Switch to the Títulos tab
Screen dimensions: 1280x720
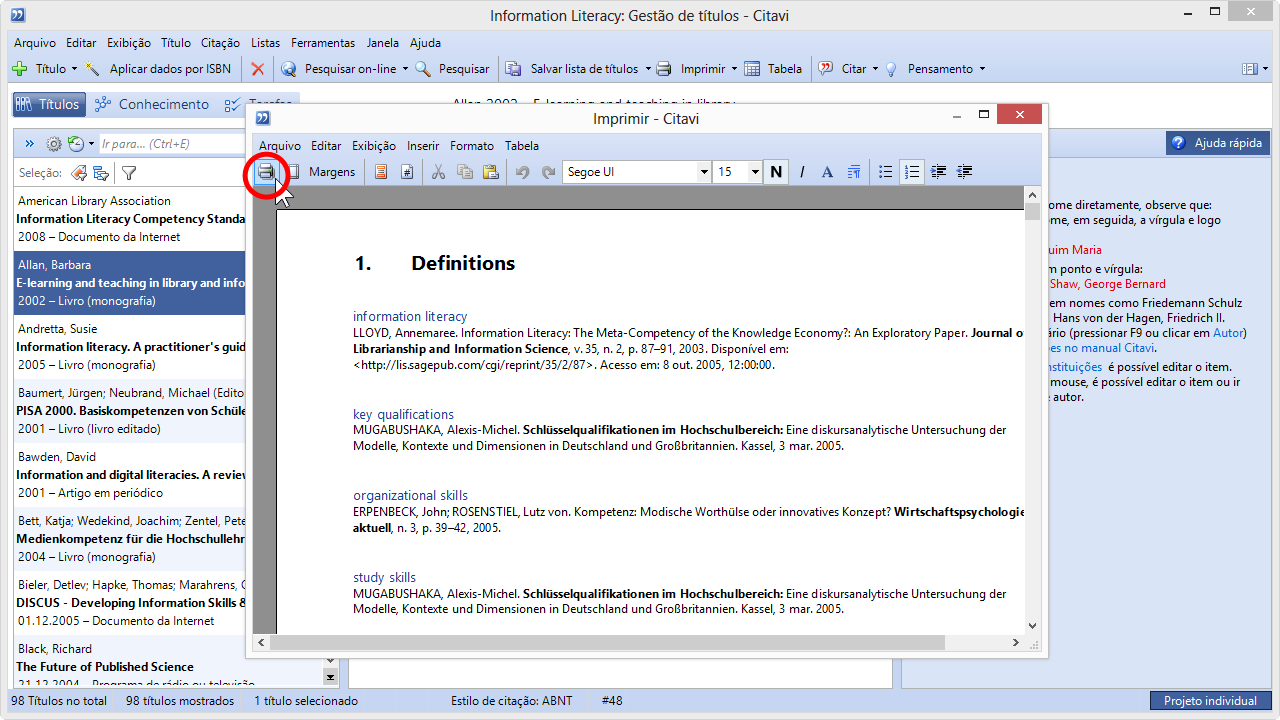(47, 104)
